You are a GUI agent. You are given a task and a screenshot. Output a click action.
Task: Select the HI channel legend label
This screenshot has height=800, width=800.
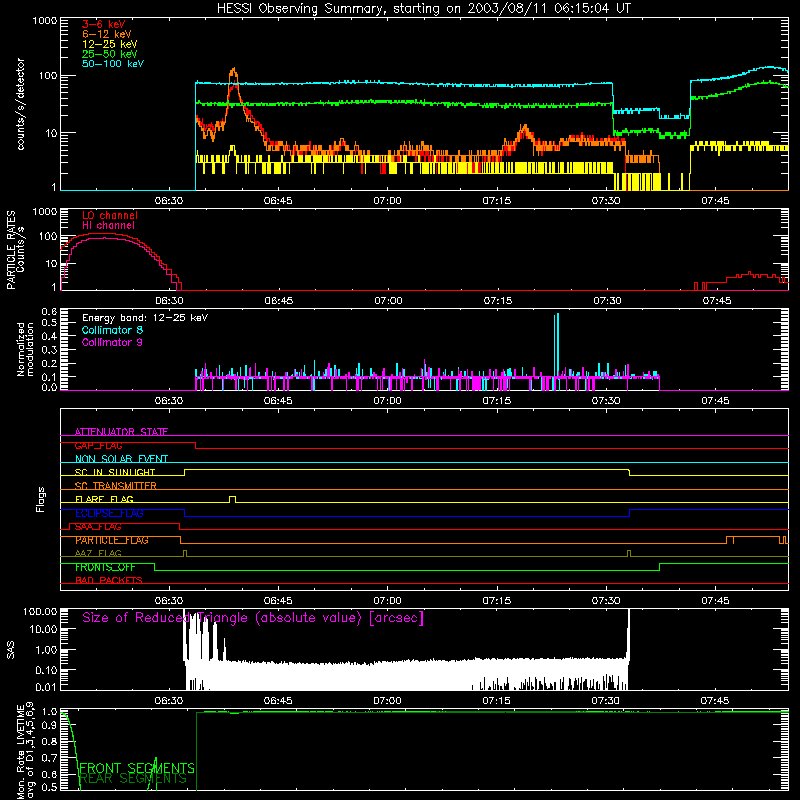coord(108,226)
